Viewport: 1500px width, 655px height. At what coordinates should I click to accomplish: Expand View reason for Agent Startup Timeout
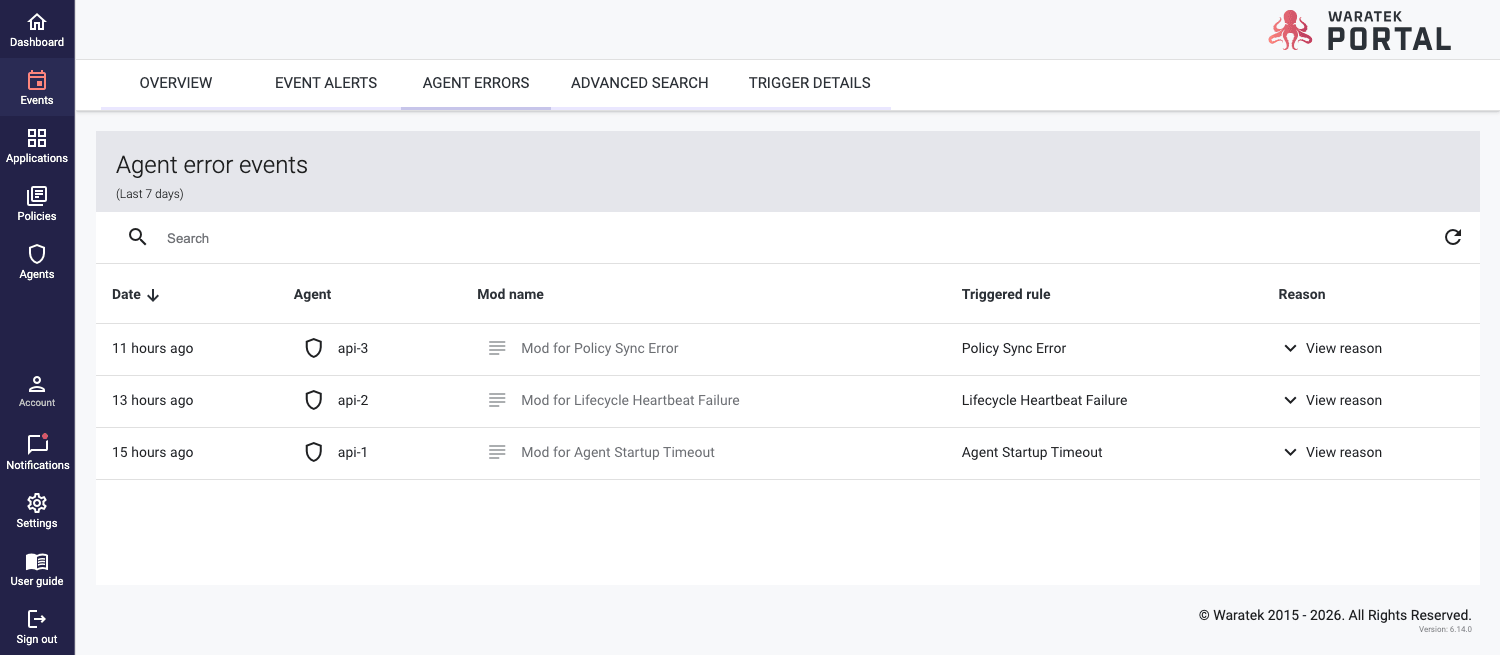coord(1332,452)
